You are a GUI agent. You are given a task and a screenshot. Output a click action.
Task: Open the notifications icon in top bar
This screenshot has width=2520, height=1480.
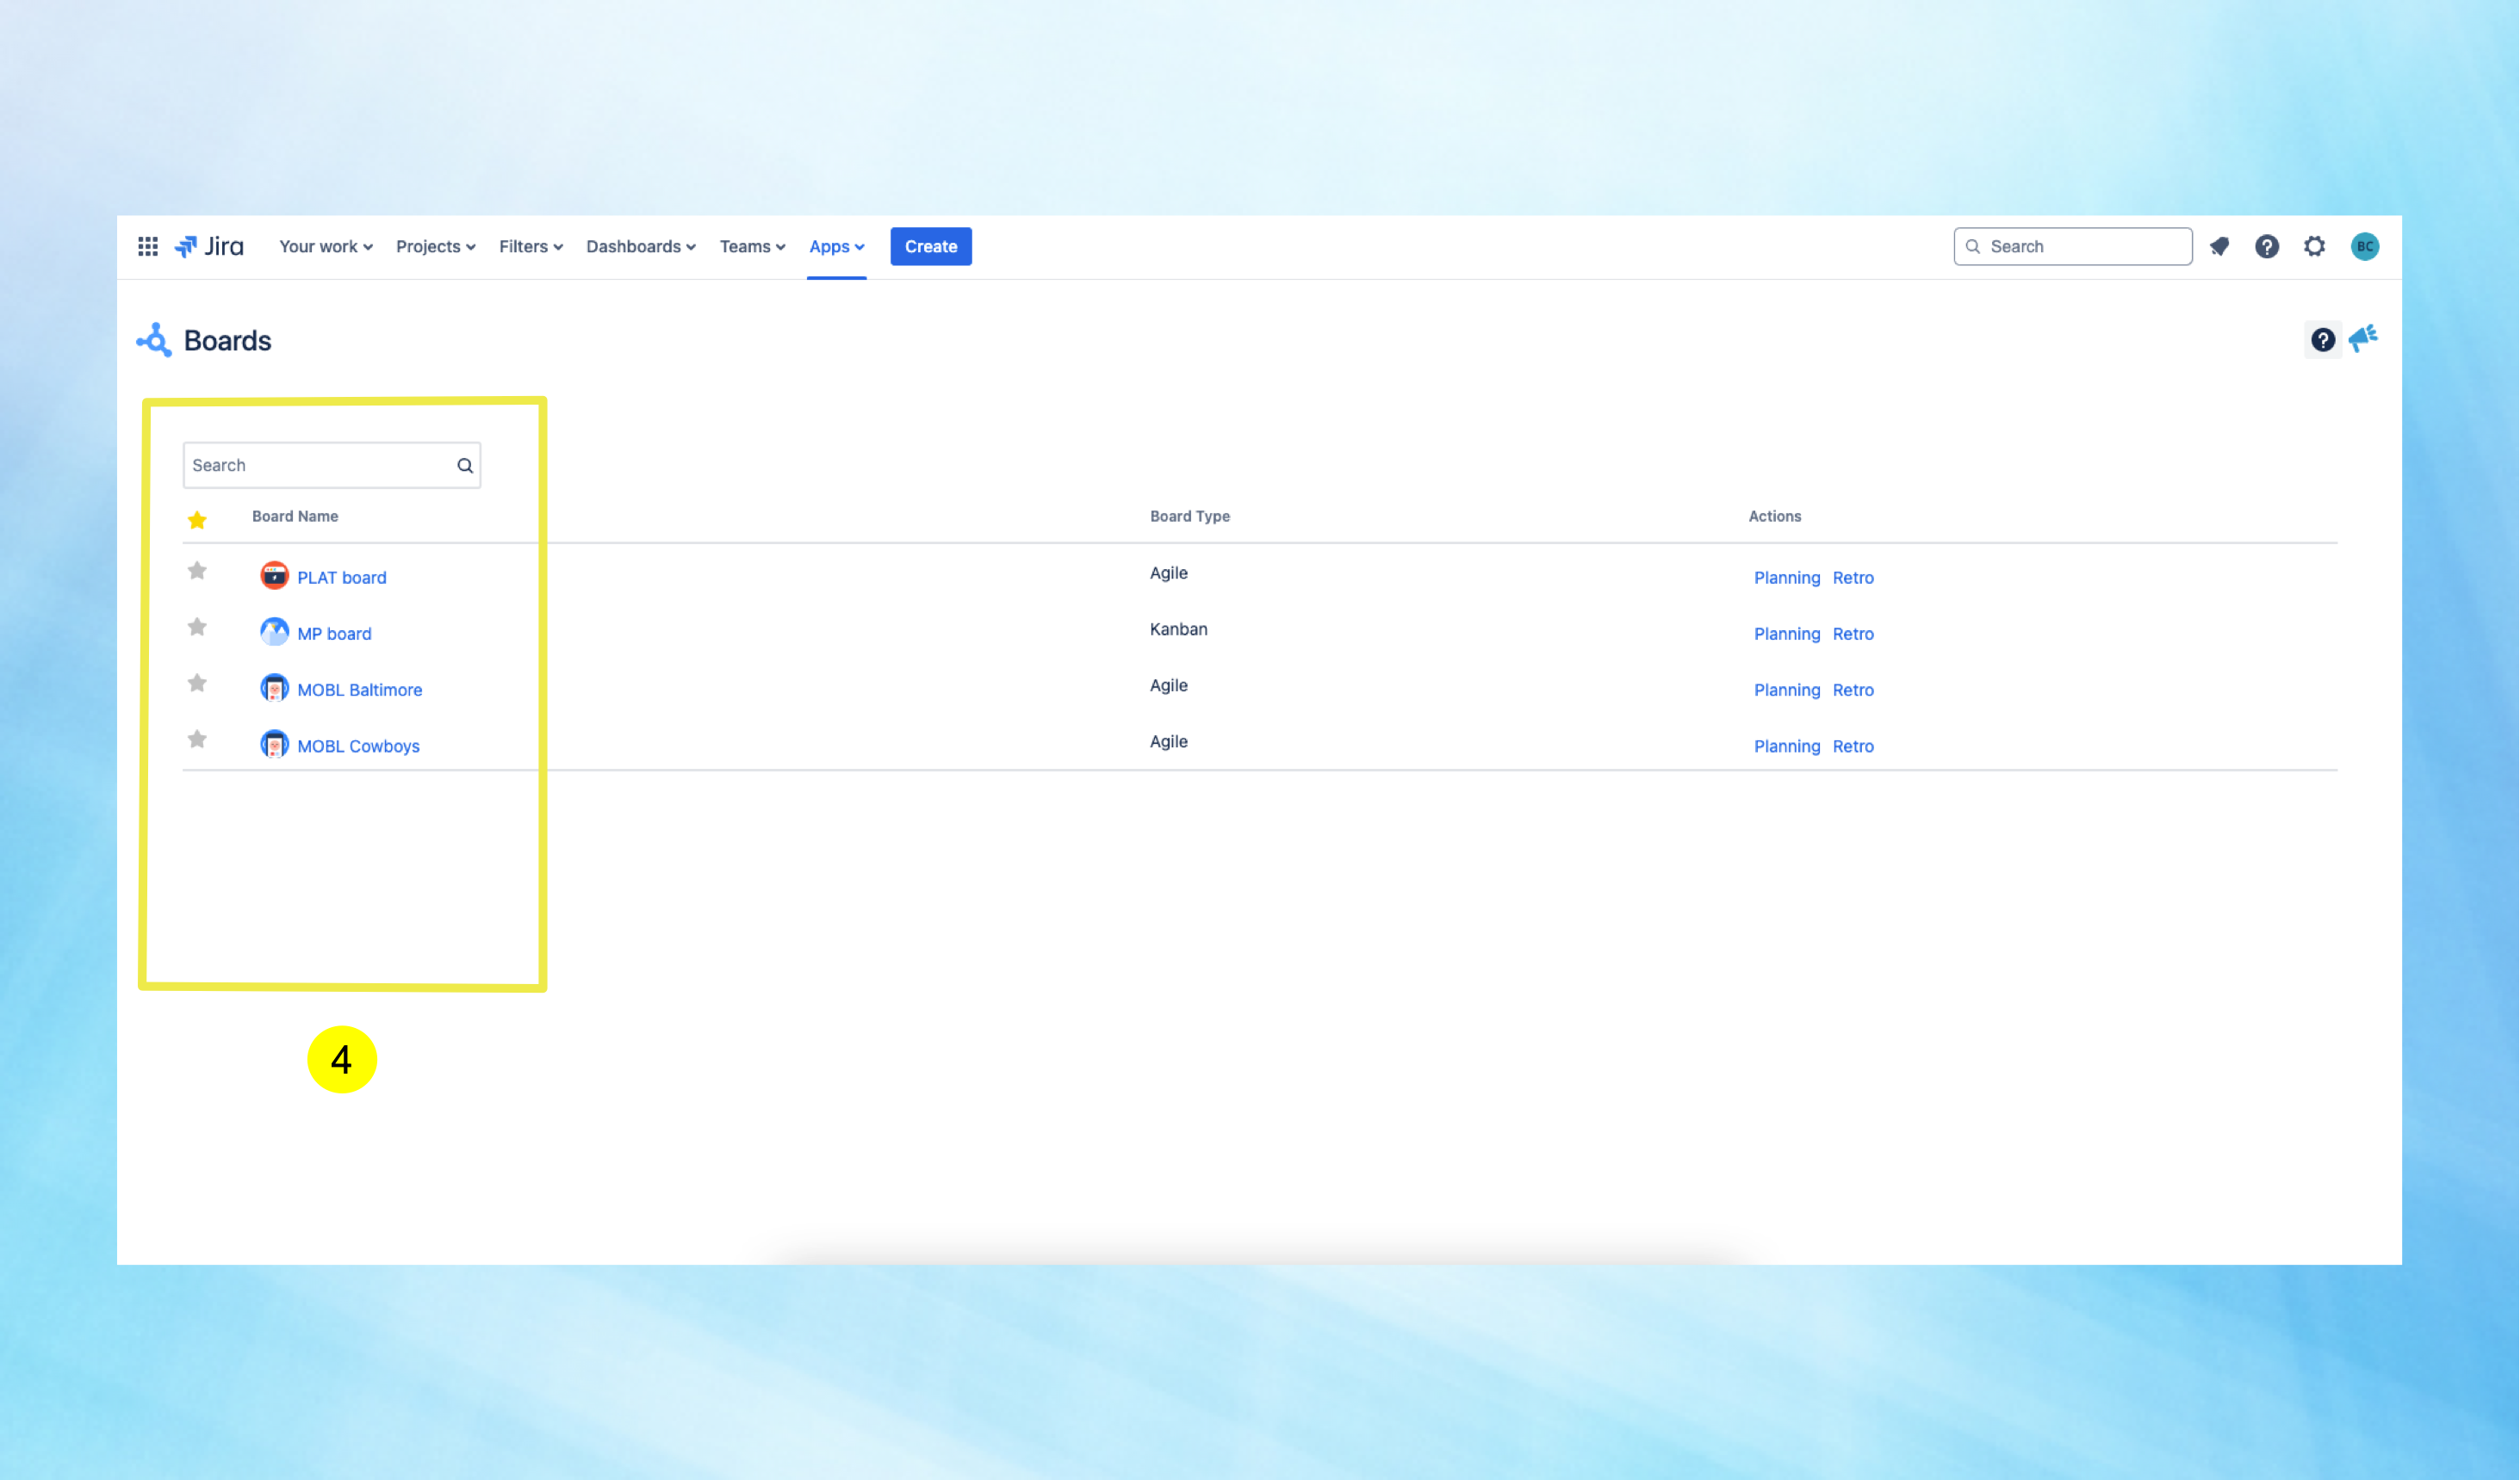point(2219,246)
